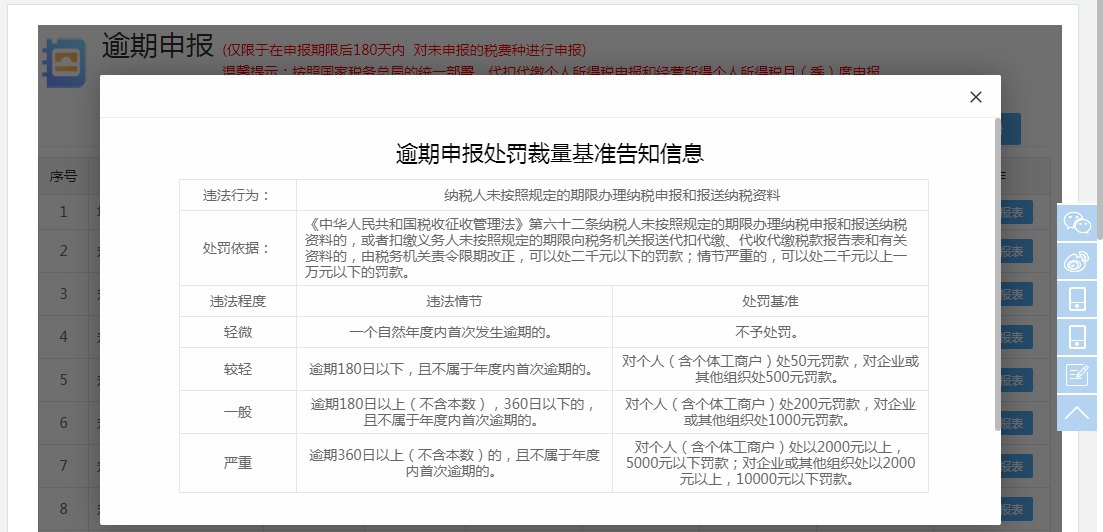
Task: Click the upper mobile phone sidebar icon
Action: [1077, 299]
